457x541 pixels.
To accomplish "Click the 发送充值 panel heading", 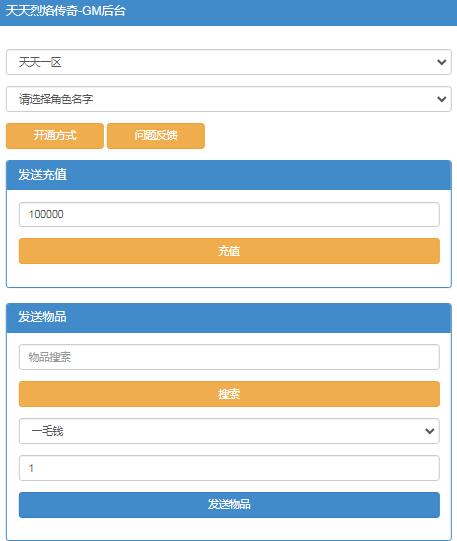I will pos(42,175).
